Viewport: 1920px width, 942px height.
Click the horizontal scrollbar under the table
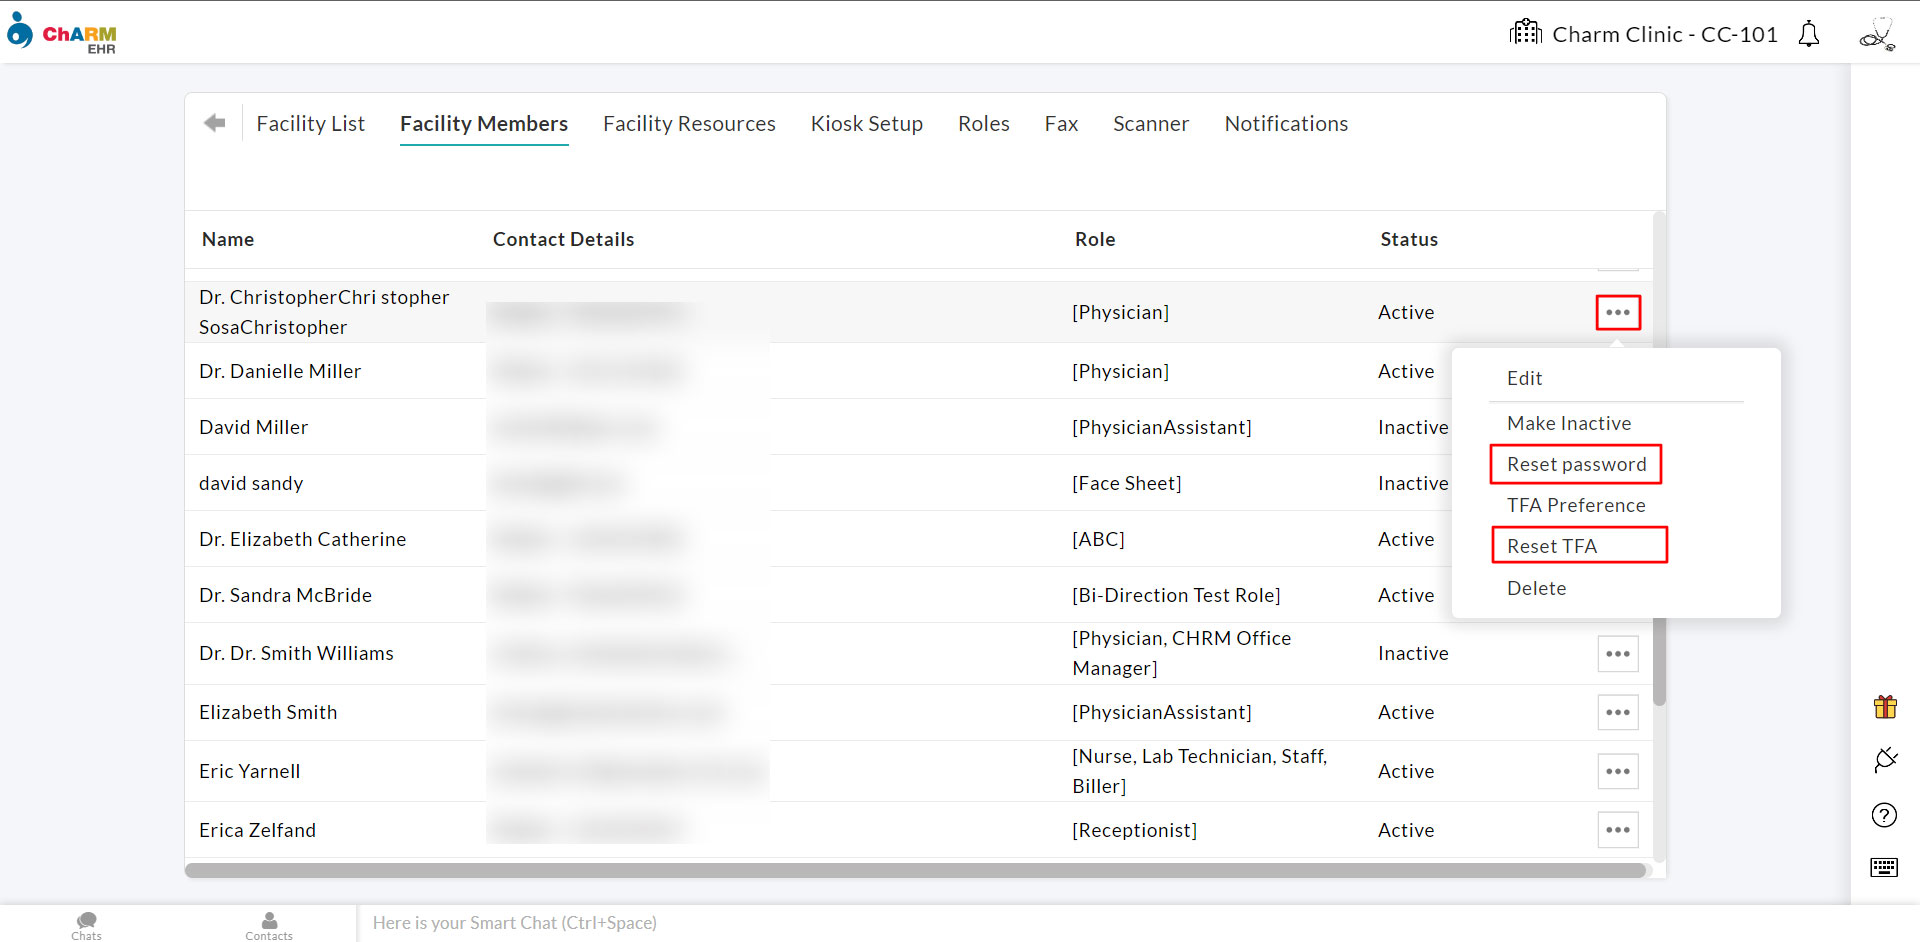pos(914,871)
